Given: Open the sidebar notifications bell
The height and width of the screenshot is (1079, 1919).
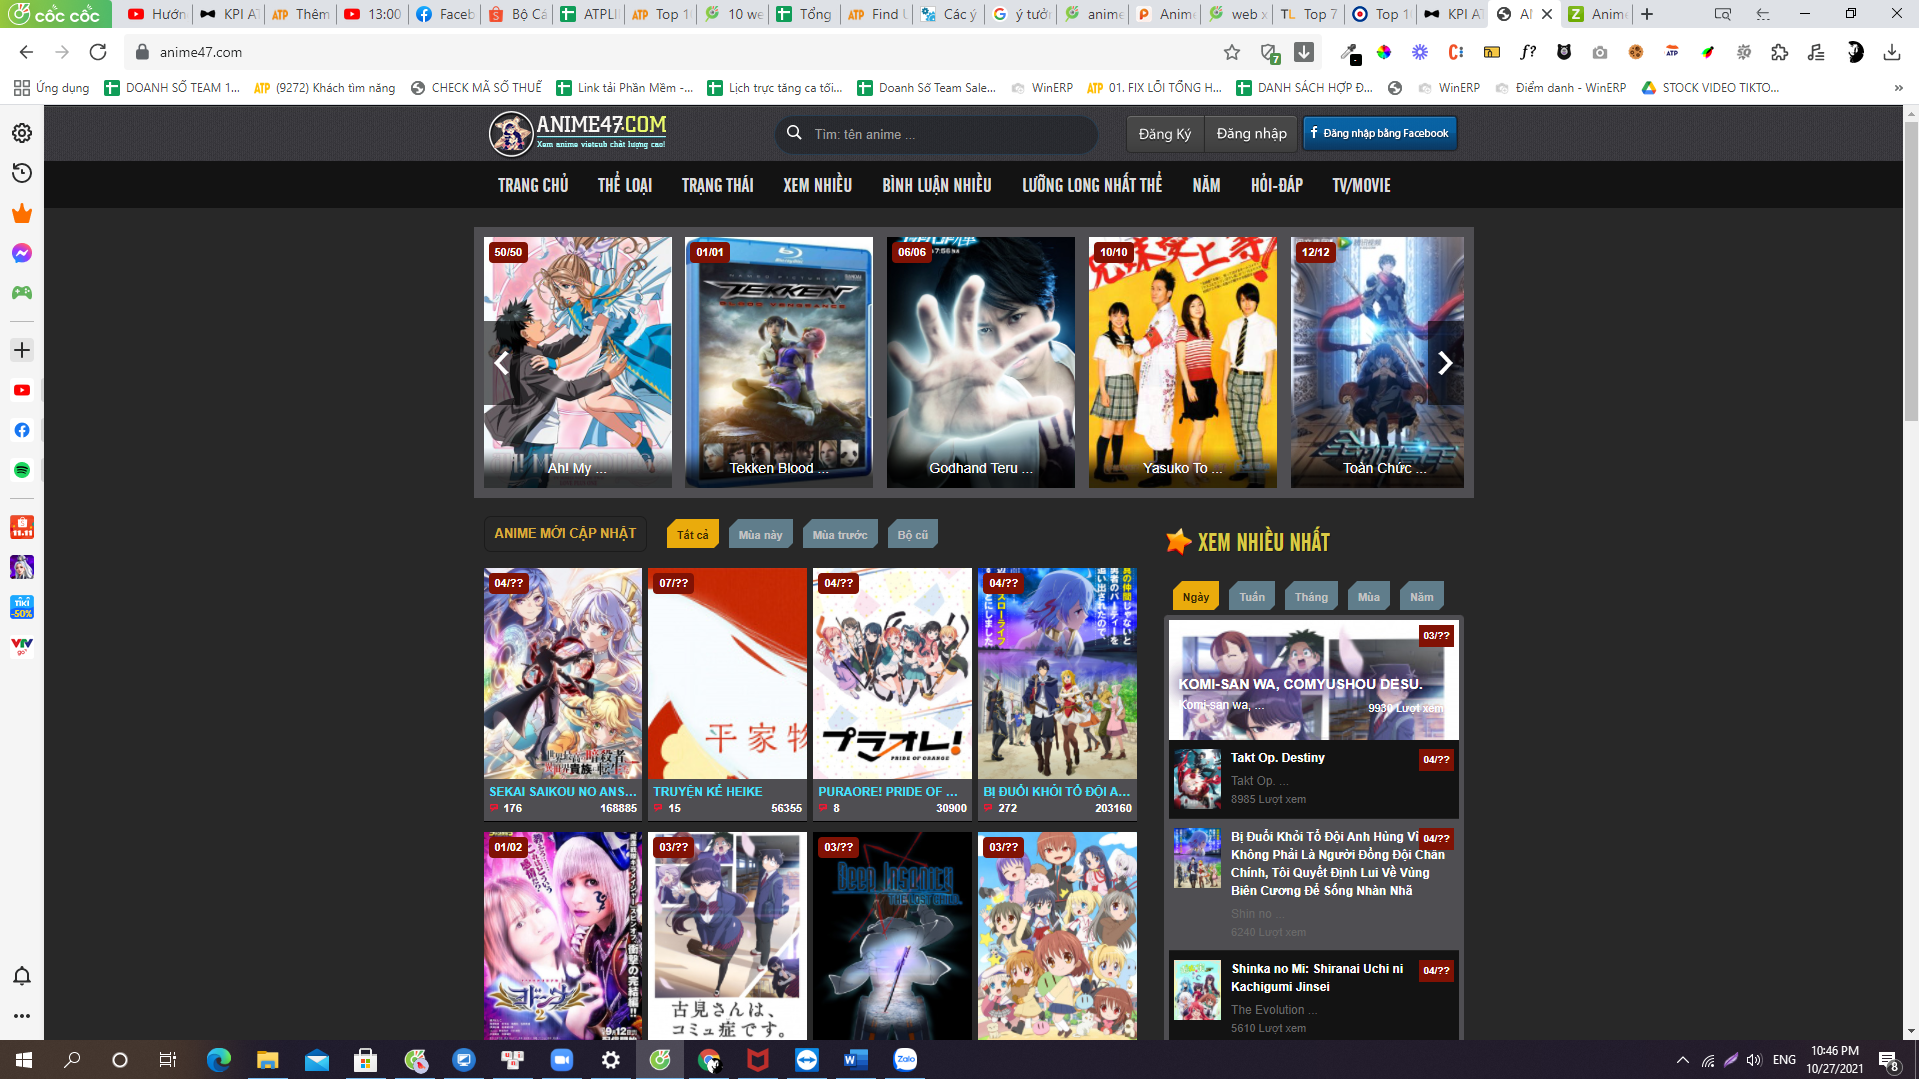Looking at the screenshot, I should 22,976.
